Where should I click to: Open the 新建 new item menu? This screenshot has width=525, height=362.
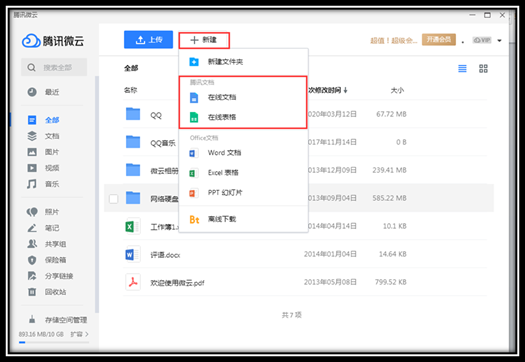click(x=204, y=40)
